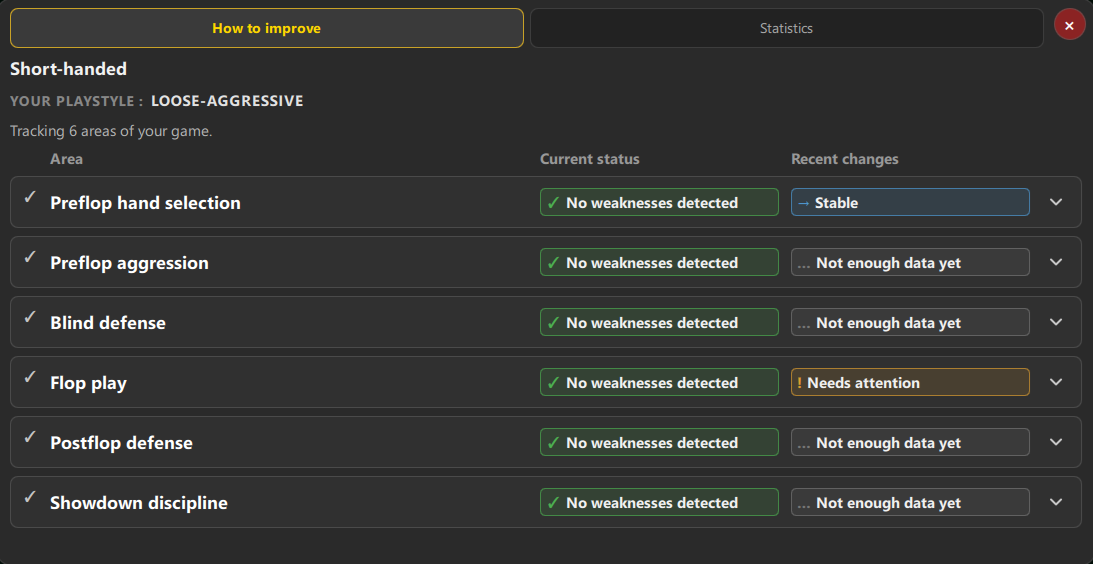Expand the Blind defense row chevron
The image size is (1093, 564).
(1056, 322)
